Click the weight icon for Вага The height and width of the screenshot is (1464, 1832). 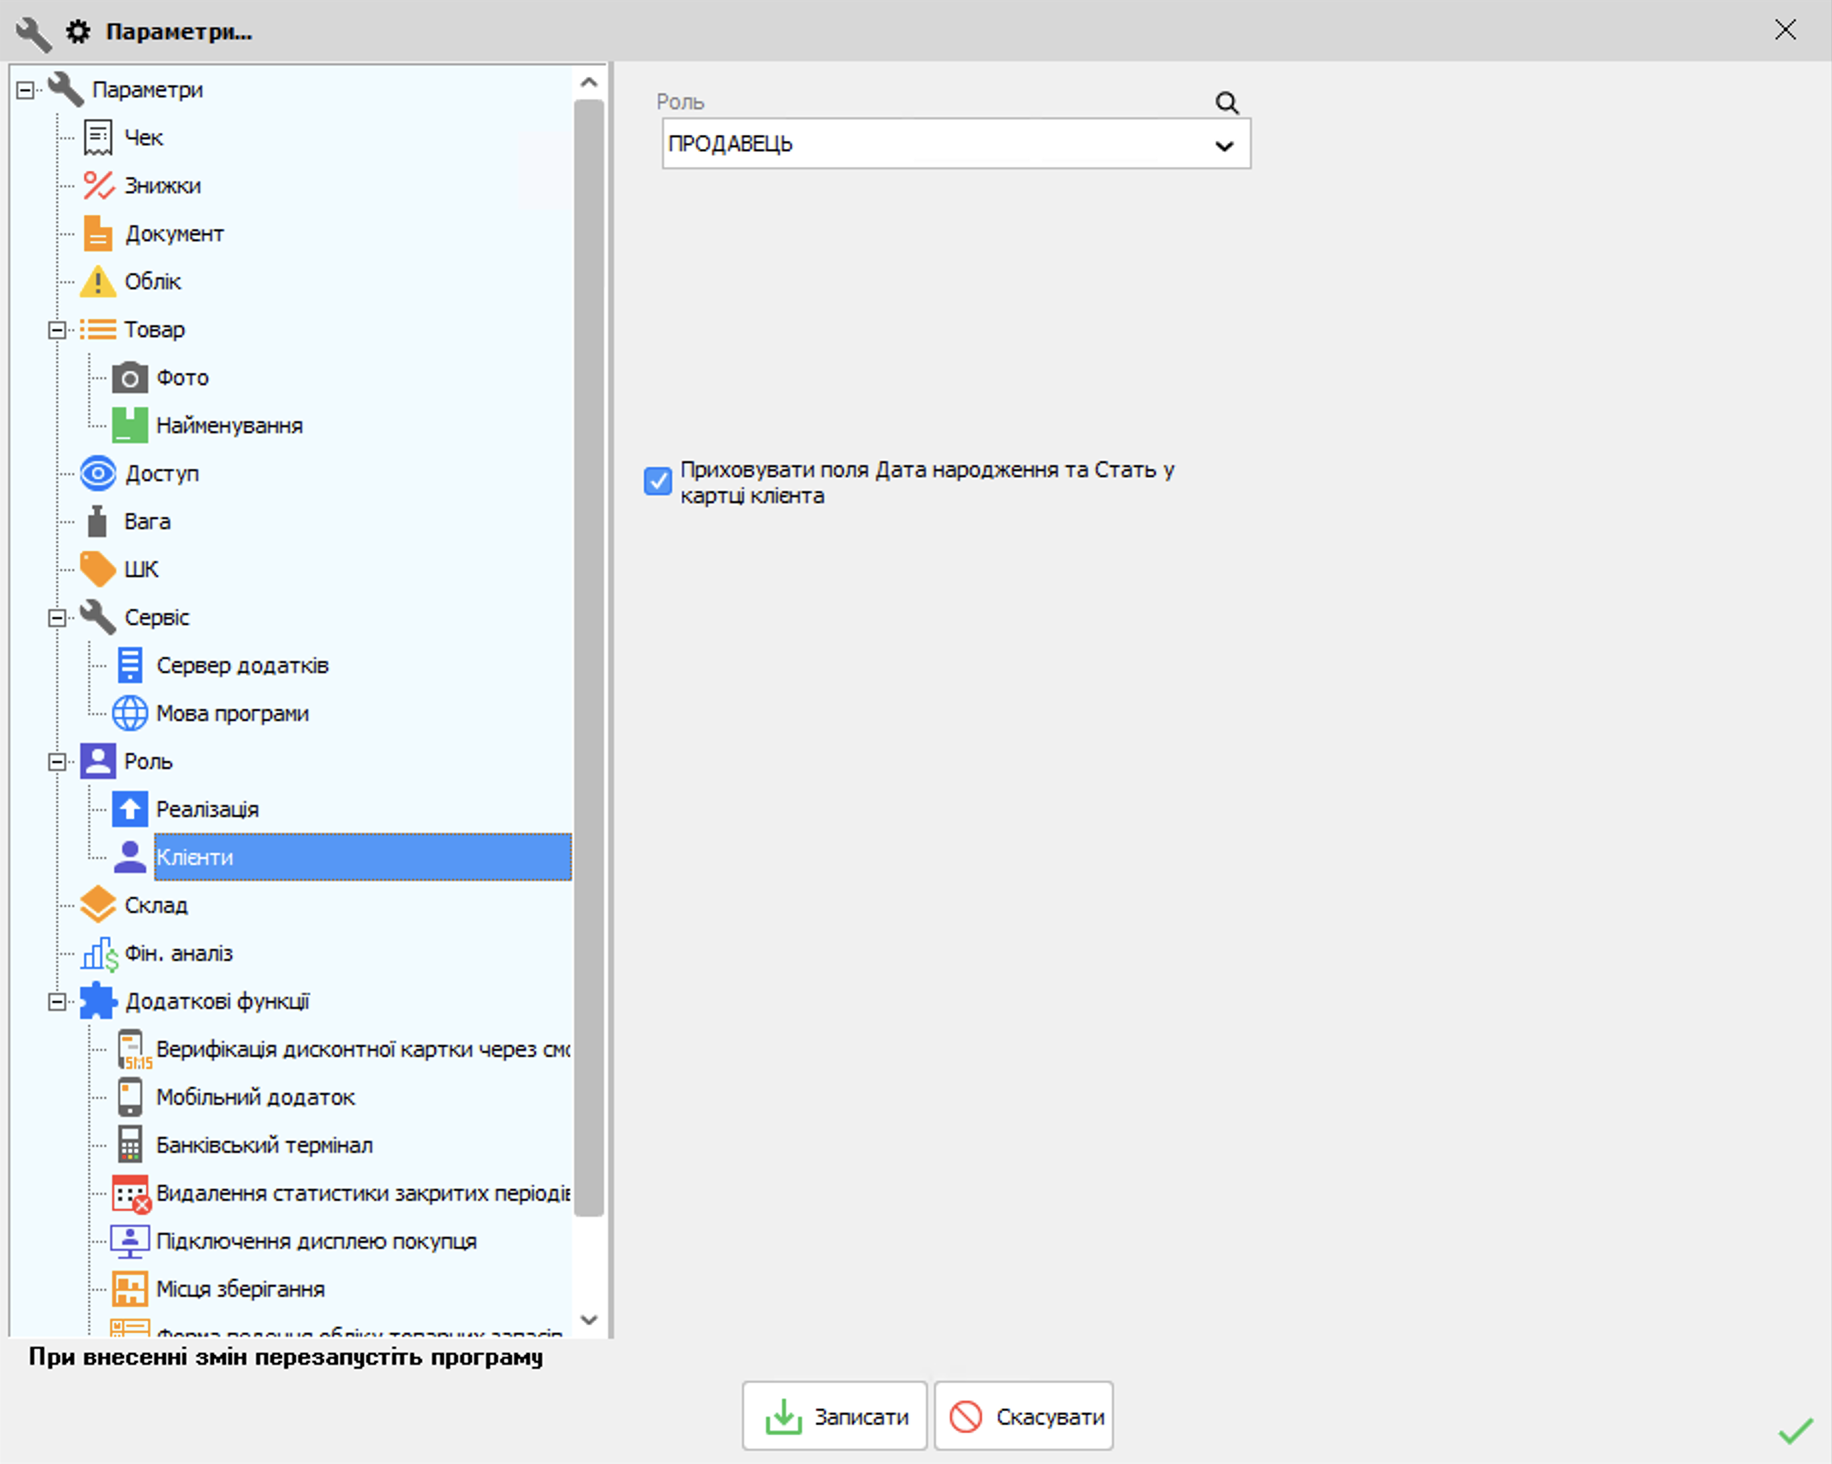point(97,521)
